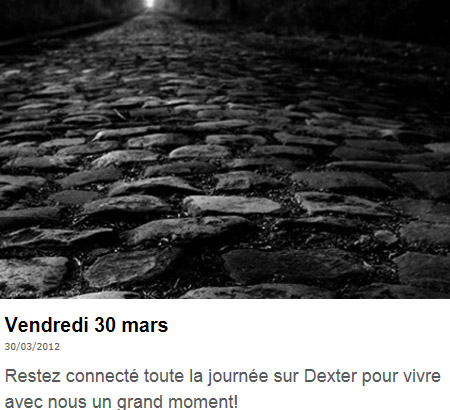Click the word "Vendredi" in the headline

(x=47, y=325)
